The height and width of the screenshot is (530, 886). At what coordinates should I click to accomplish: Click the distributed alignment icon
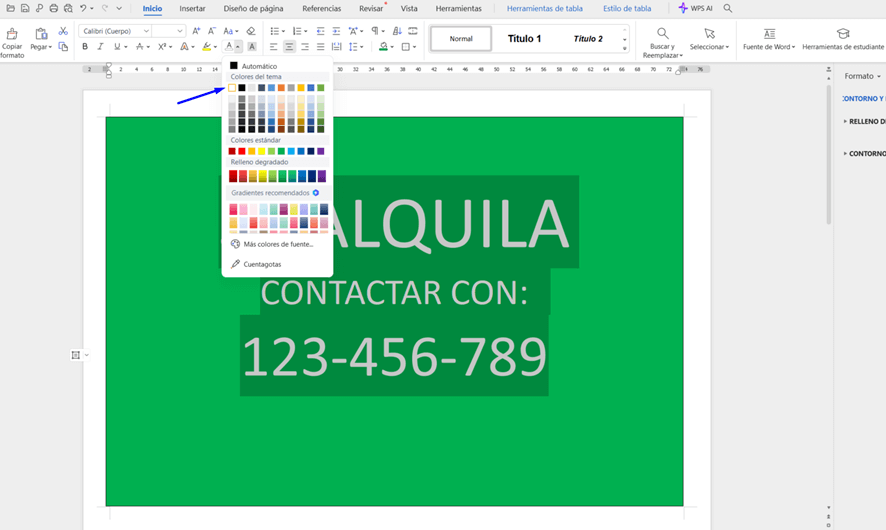coord(337,47)
